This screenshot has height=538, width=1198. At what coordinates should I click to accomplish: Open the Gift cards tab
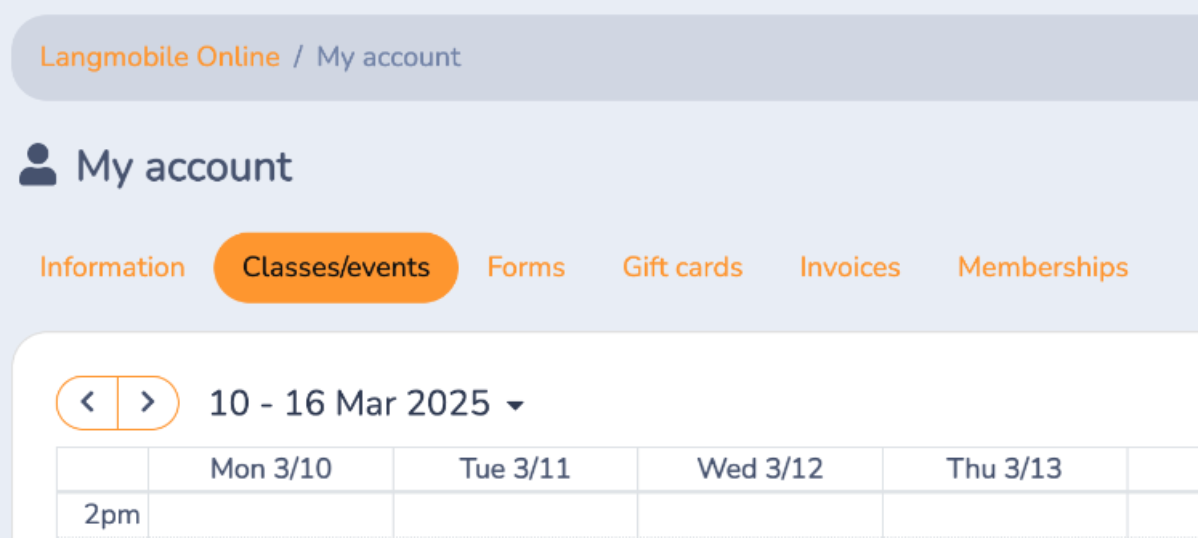click(682, 268)
